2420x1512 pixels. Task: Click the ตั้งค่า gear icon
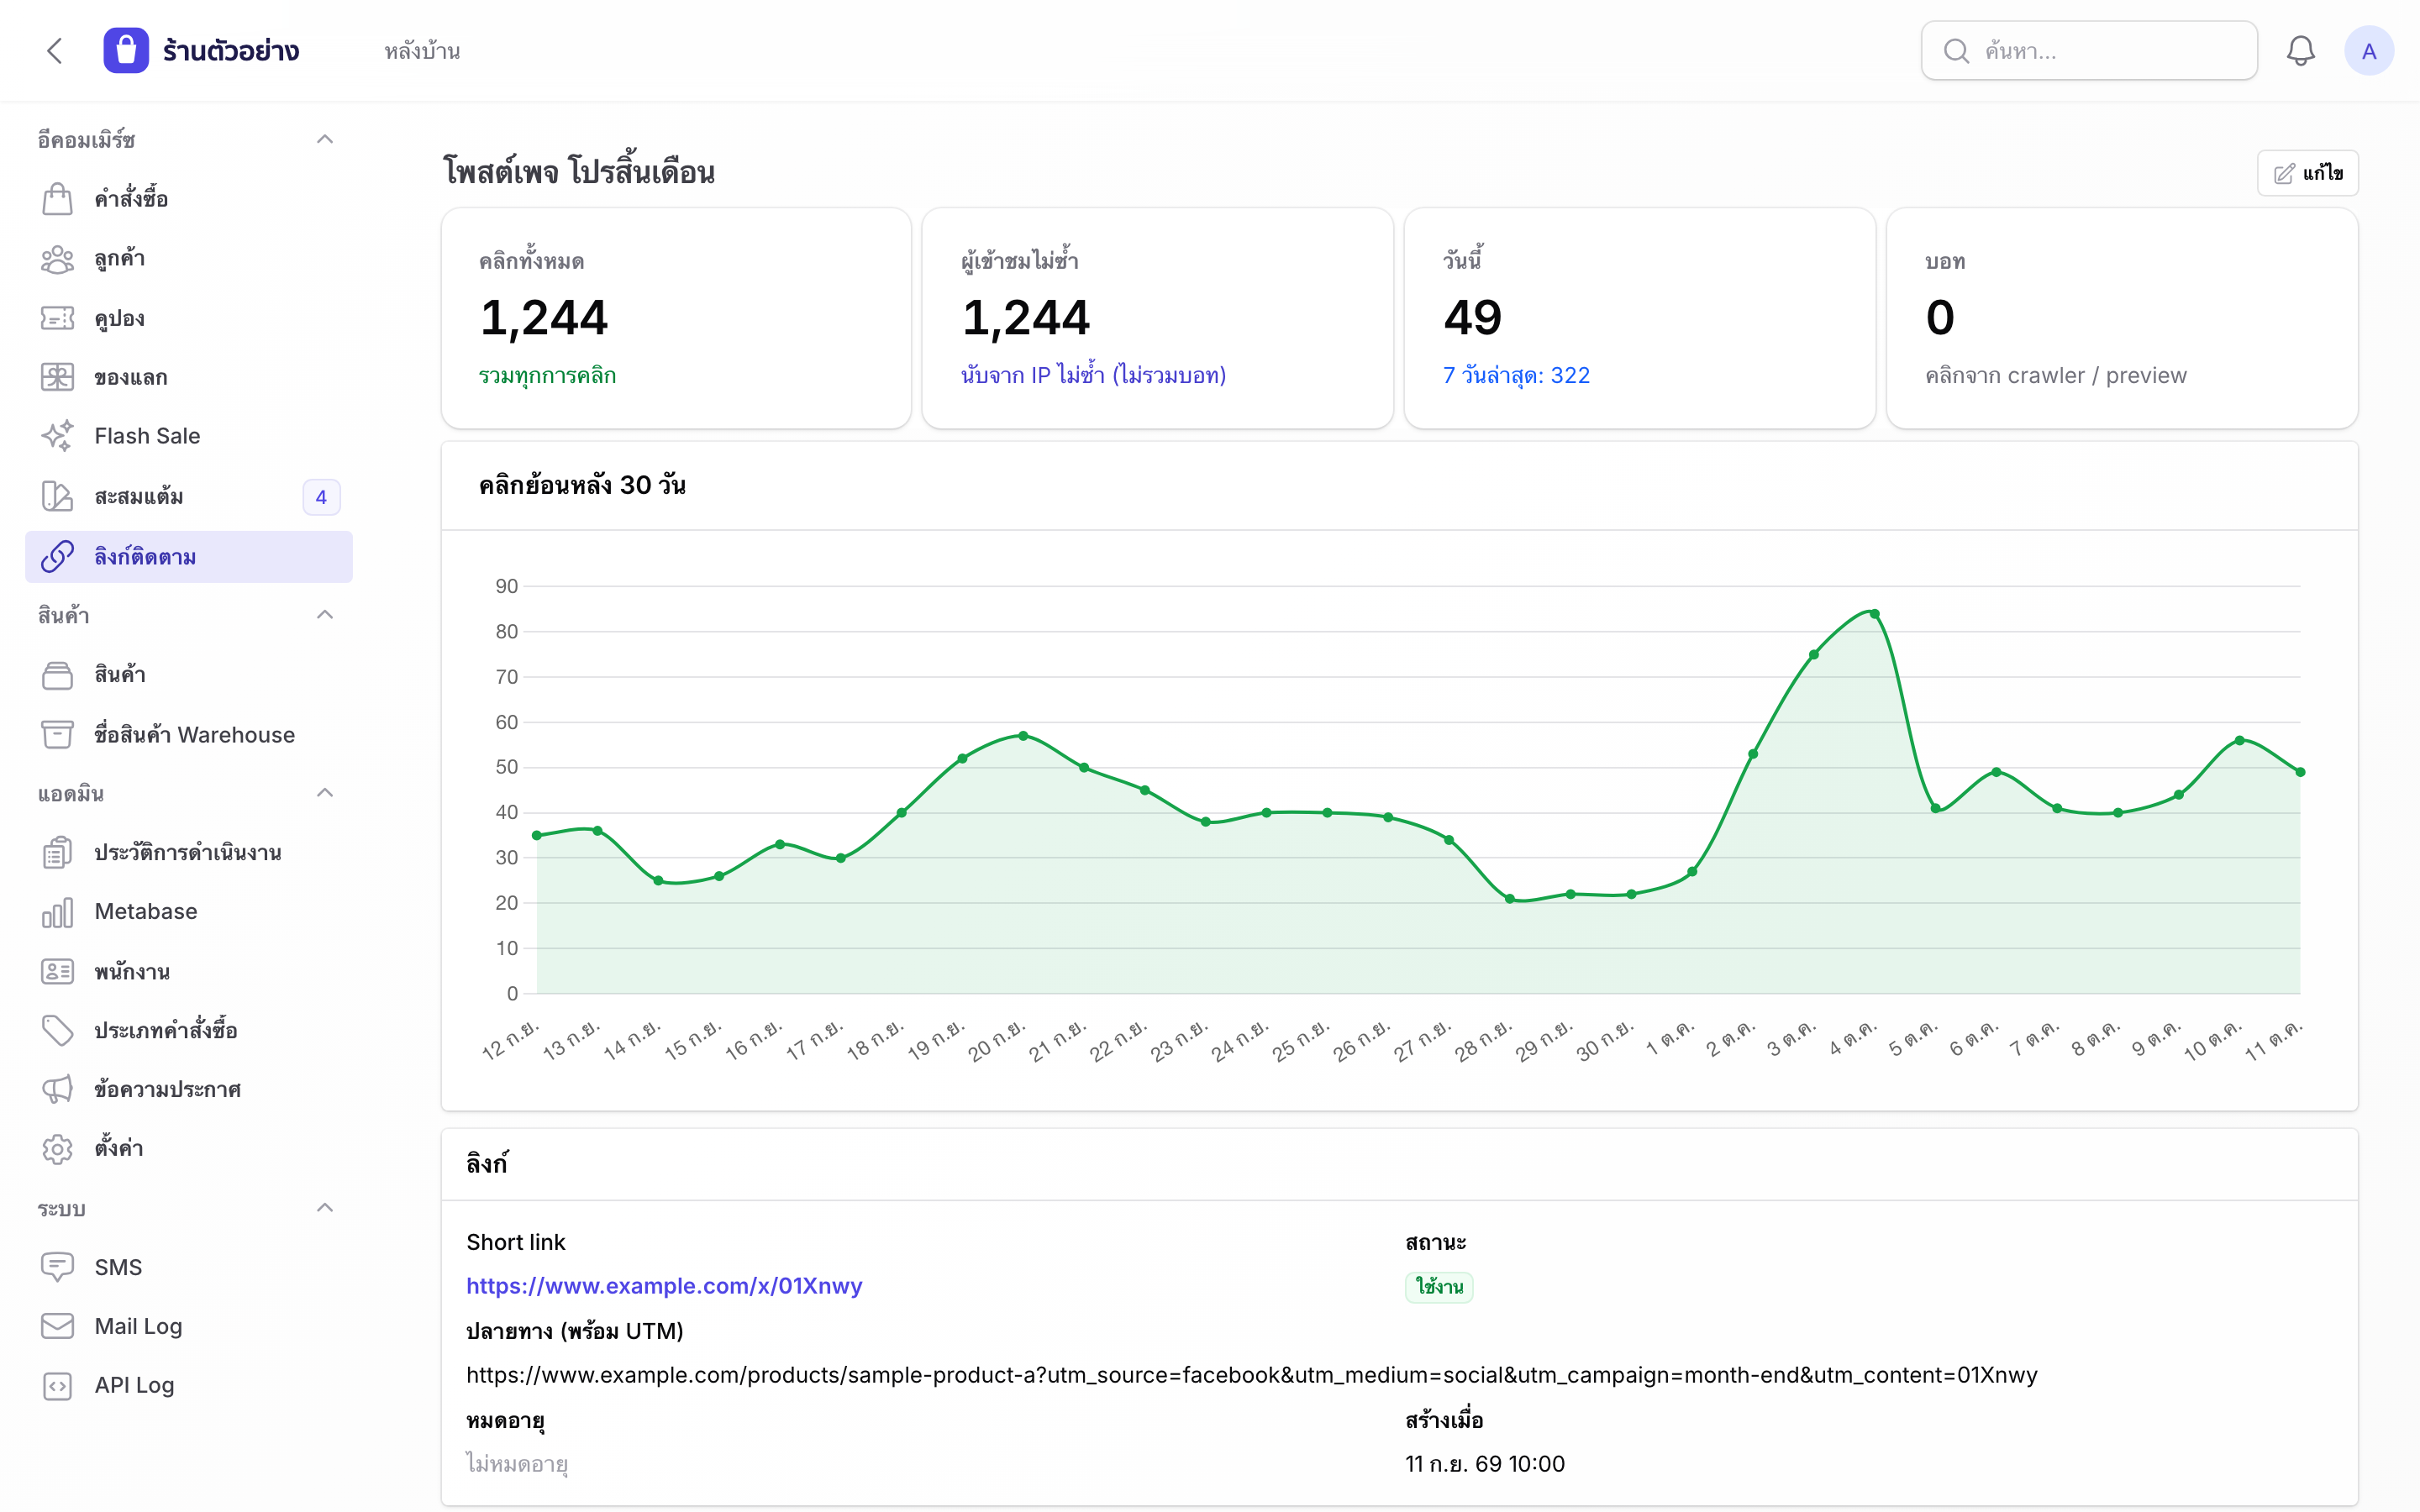pyautogui.click(x=58, y=1149)
